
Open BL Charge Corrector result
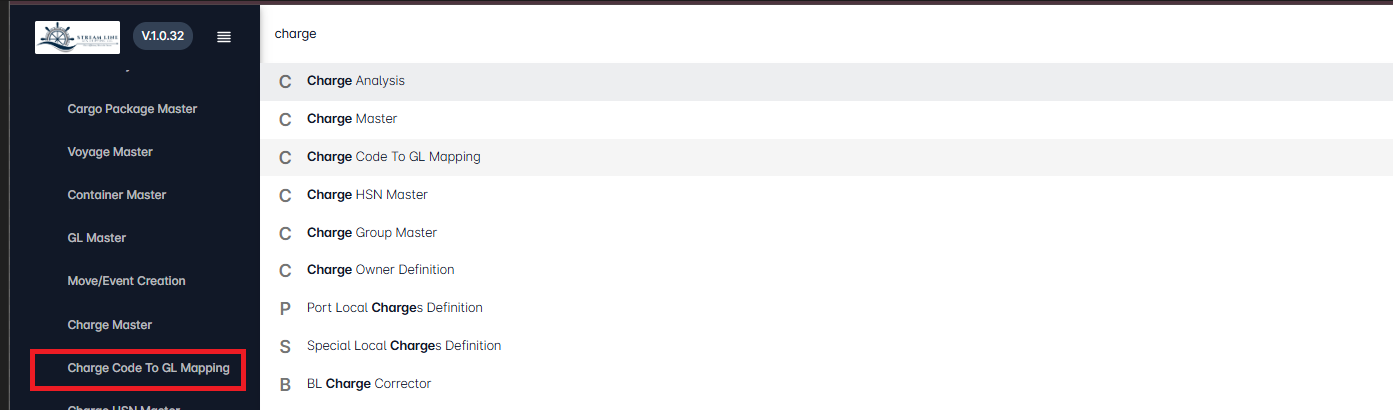tap(826, 384)
